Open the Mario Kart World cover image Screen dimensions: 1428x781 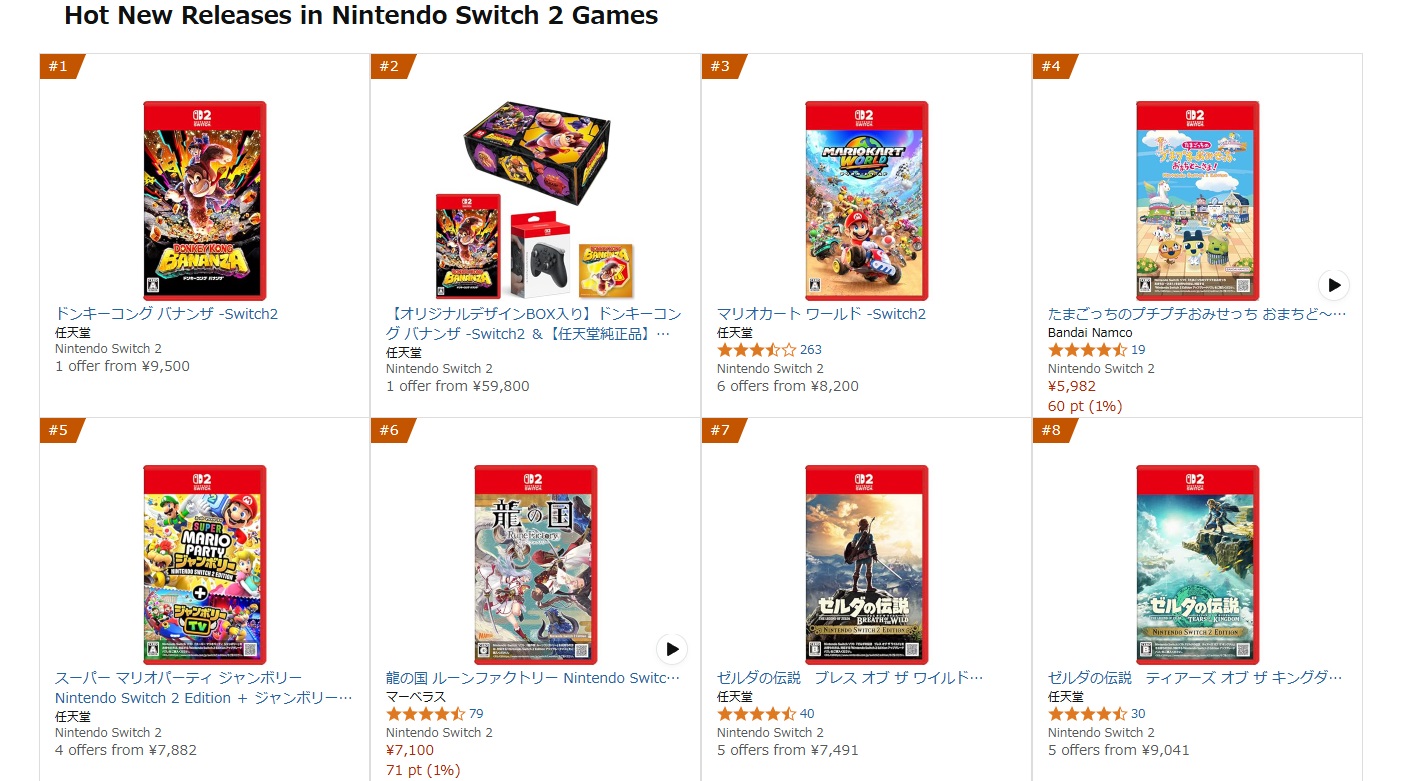[x=866, y=200]
